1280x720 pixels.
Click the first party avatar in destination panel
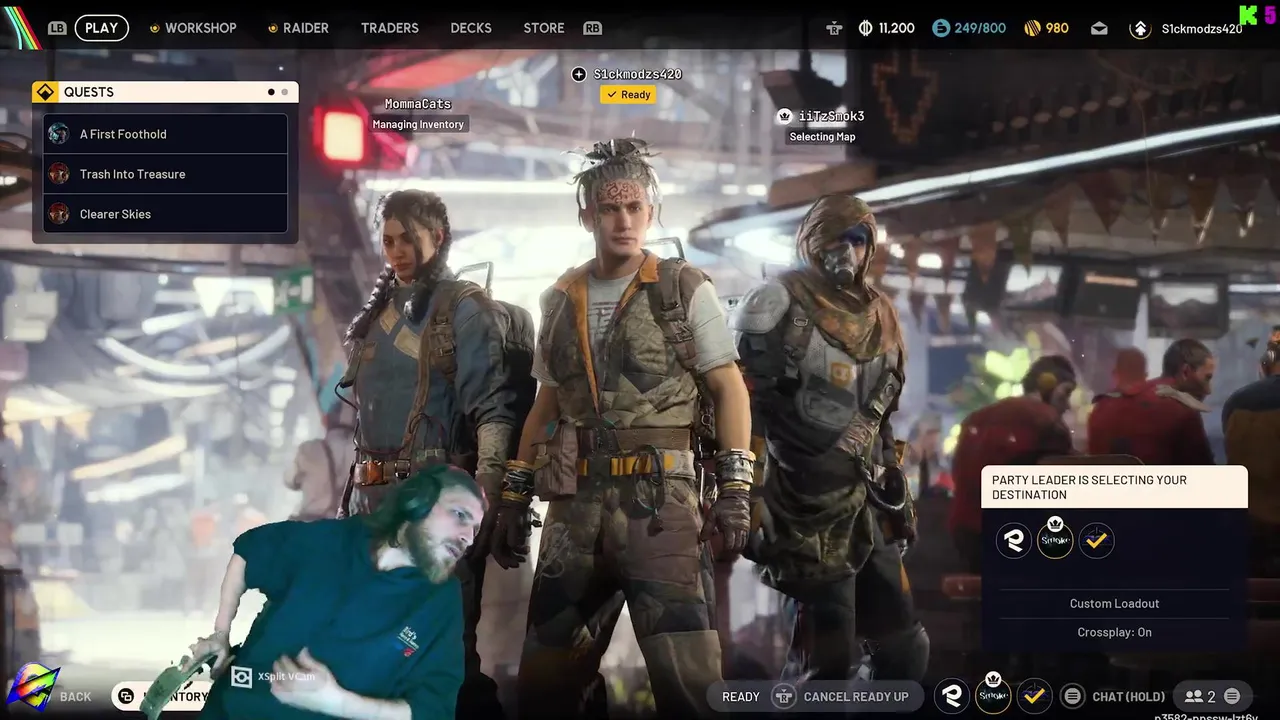1014,541
